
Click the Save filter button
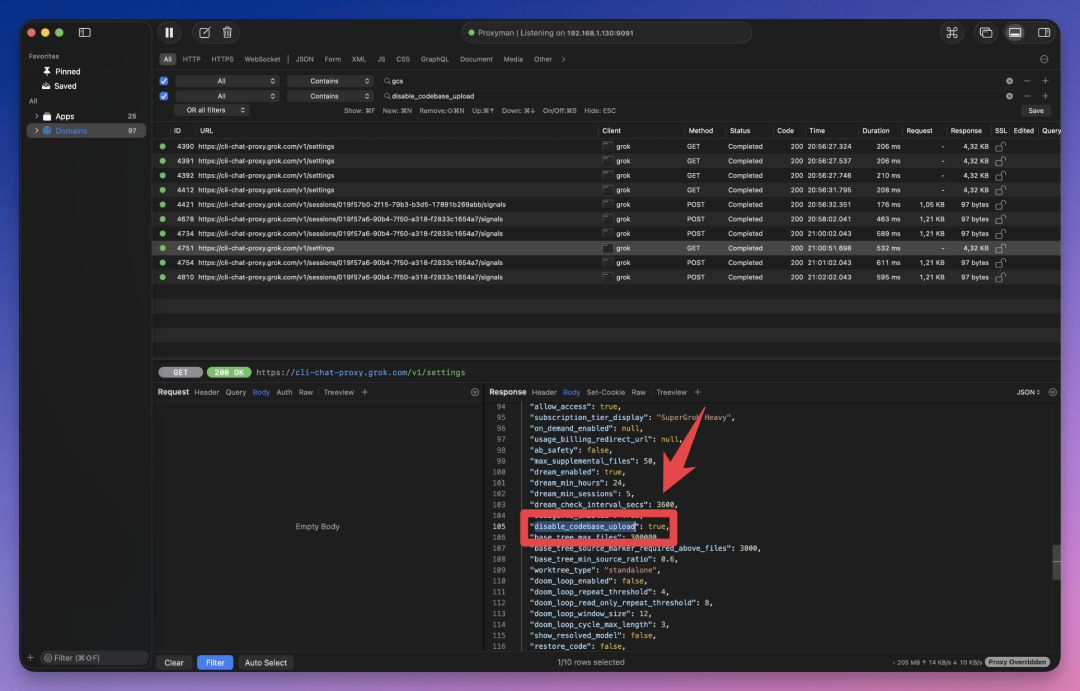pos(1035,110)
